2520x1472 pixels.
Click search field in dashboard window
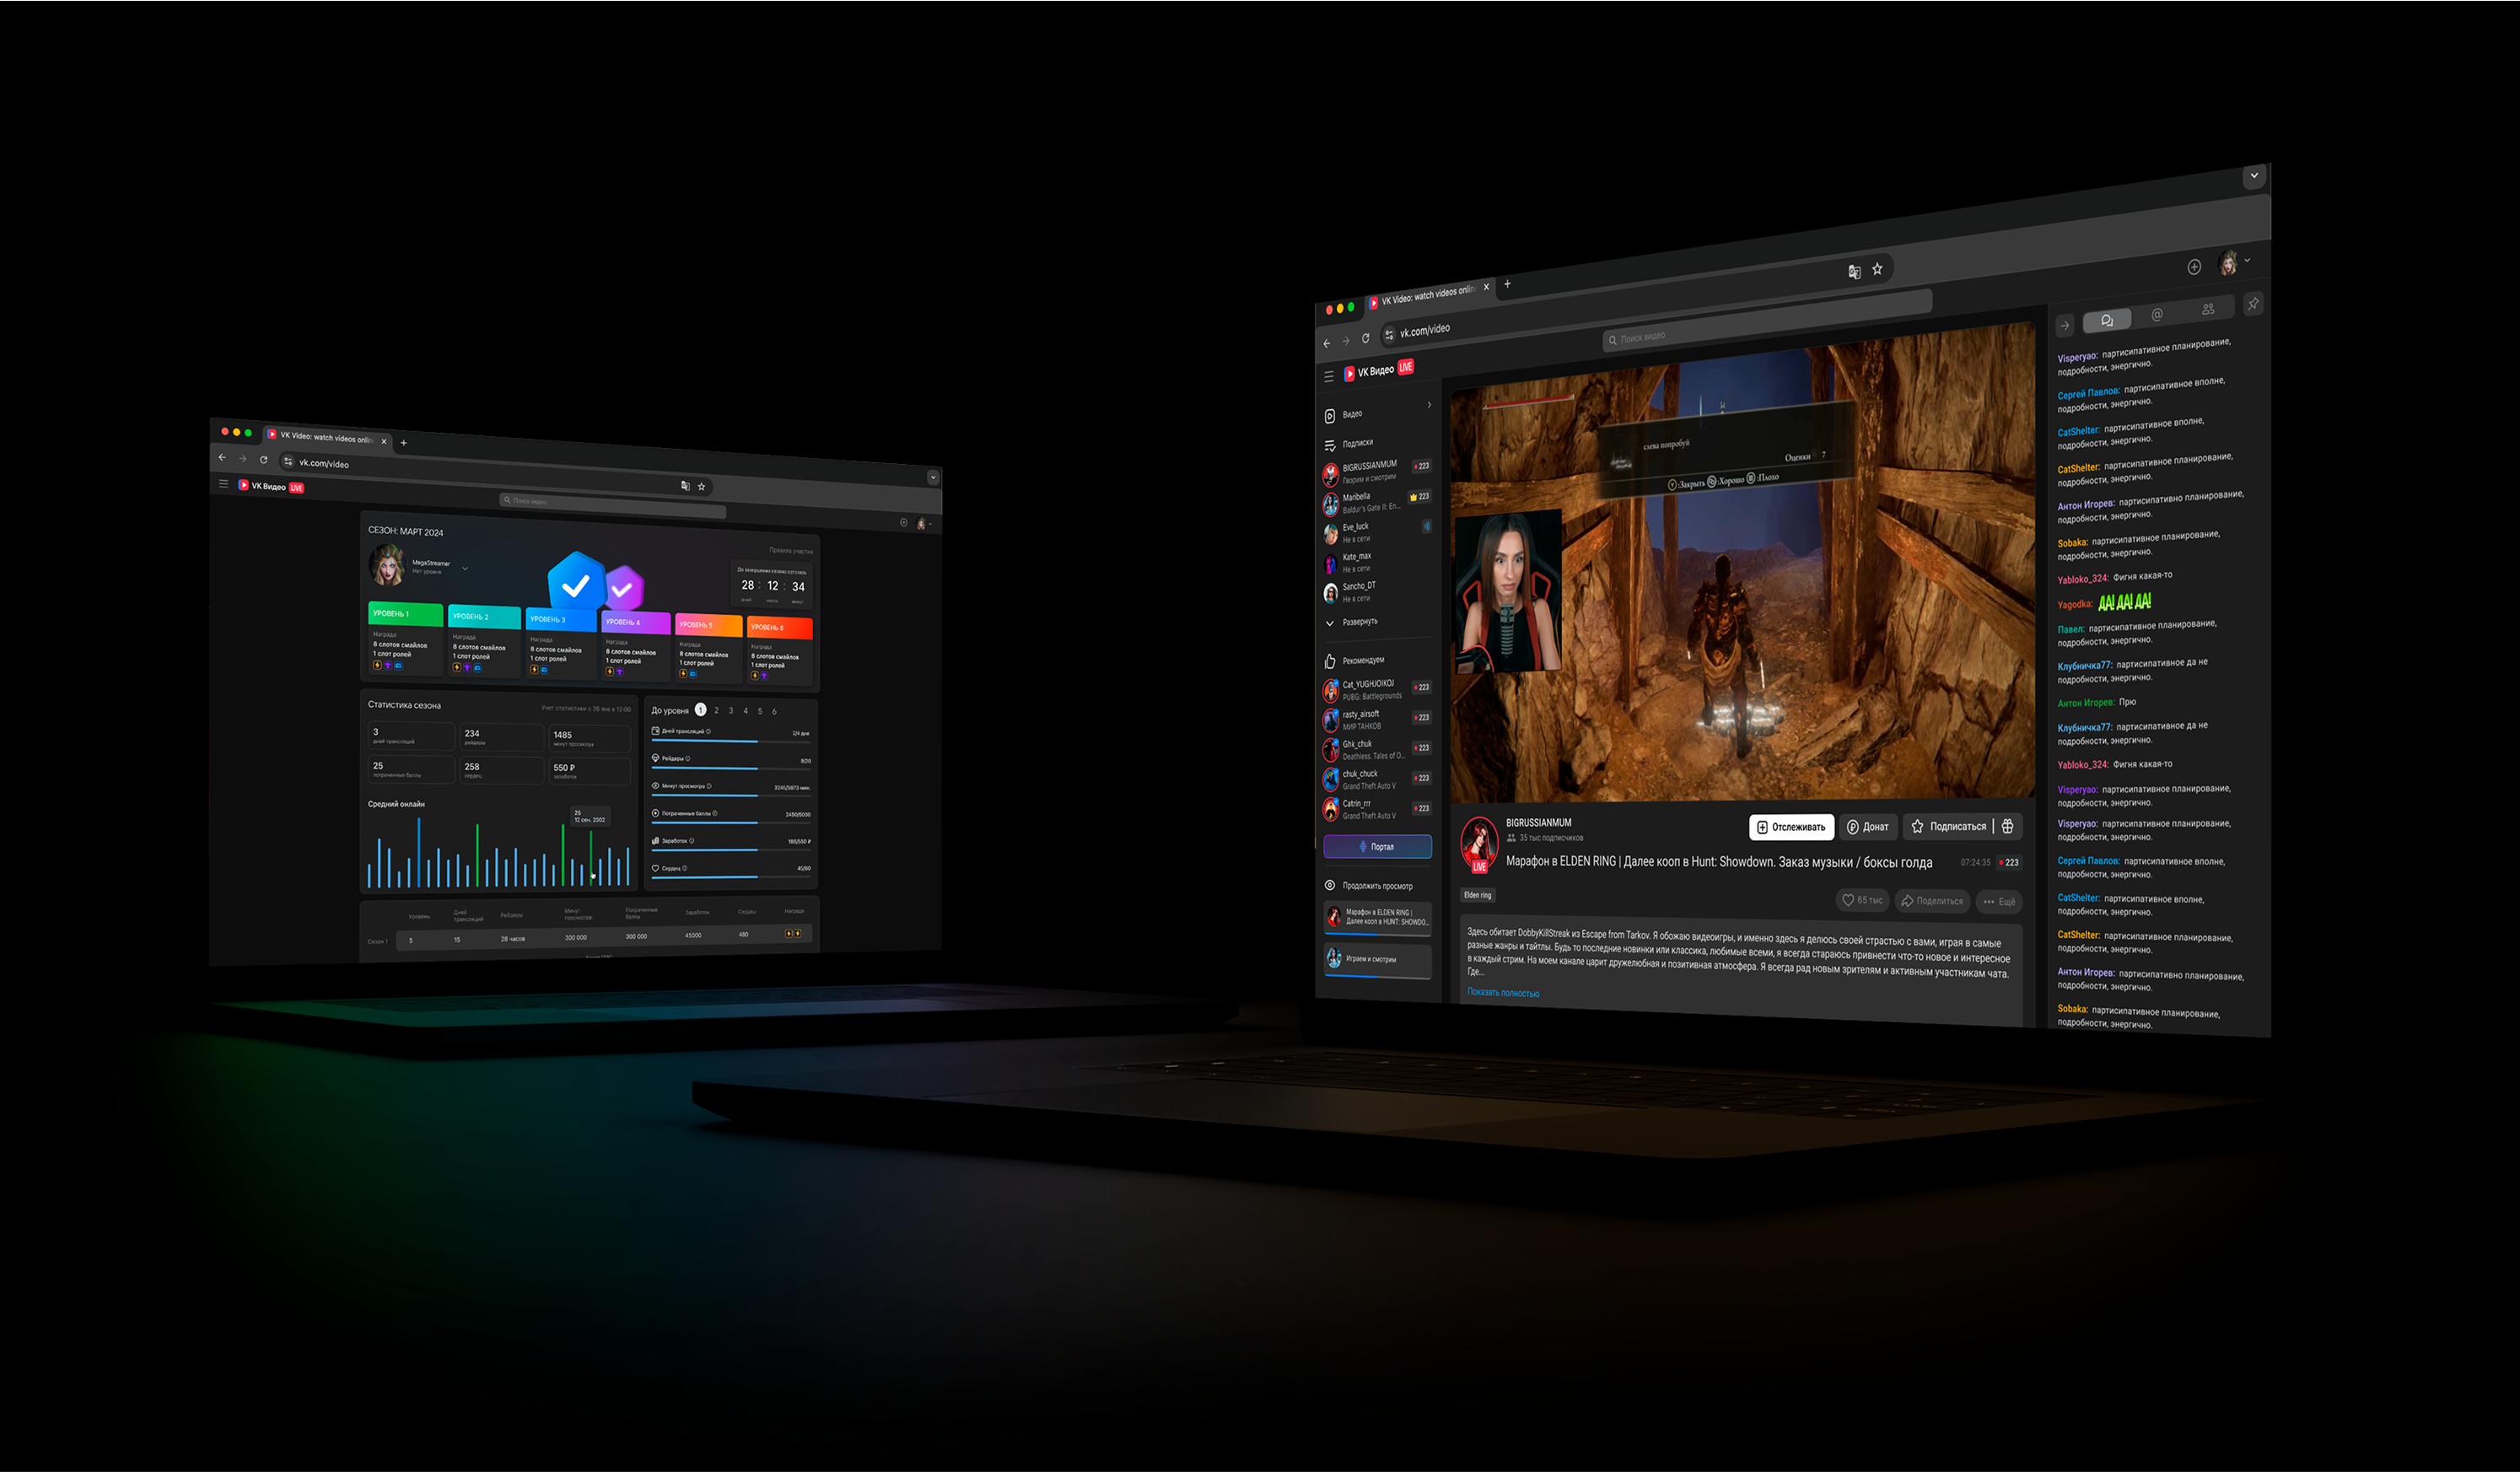[x=612, y=505]
